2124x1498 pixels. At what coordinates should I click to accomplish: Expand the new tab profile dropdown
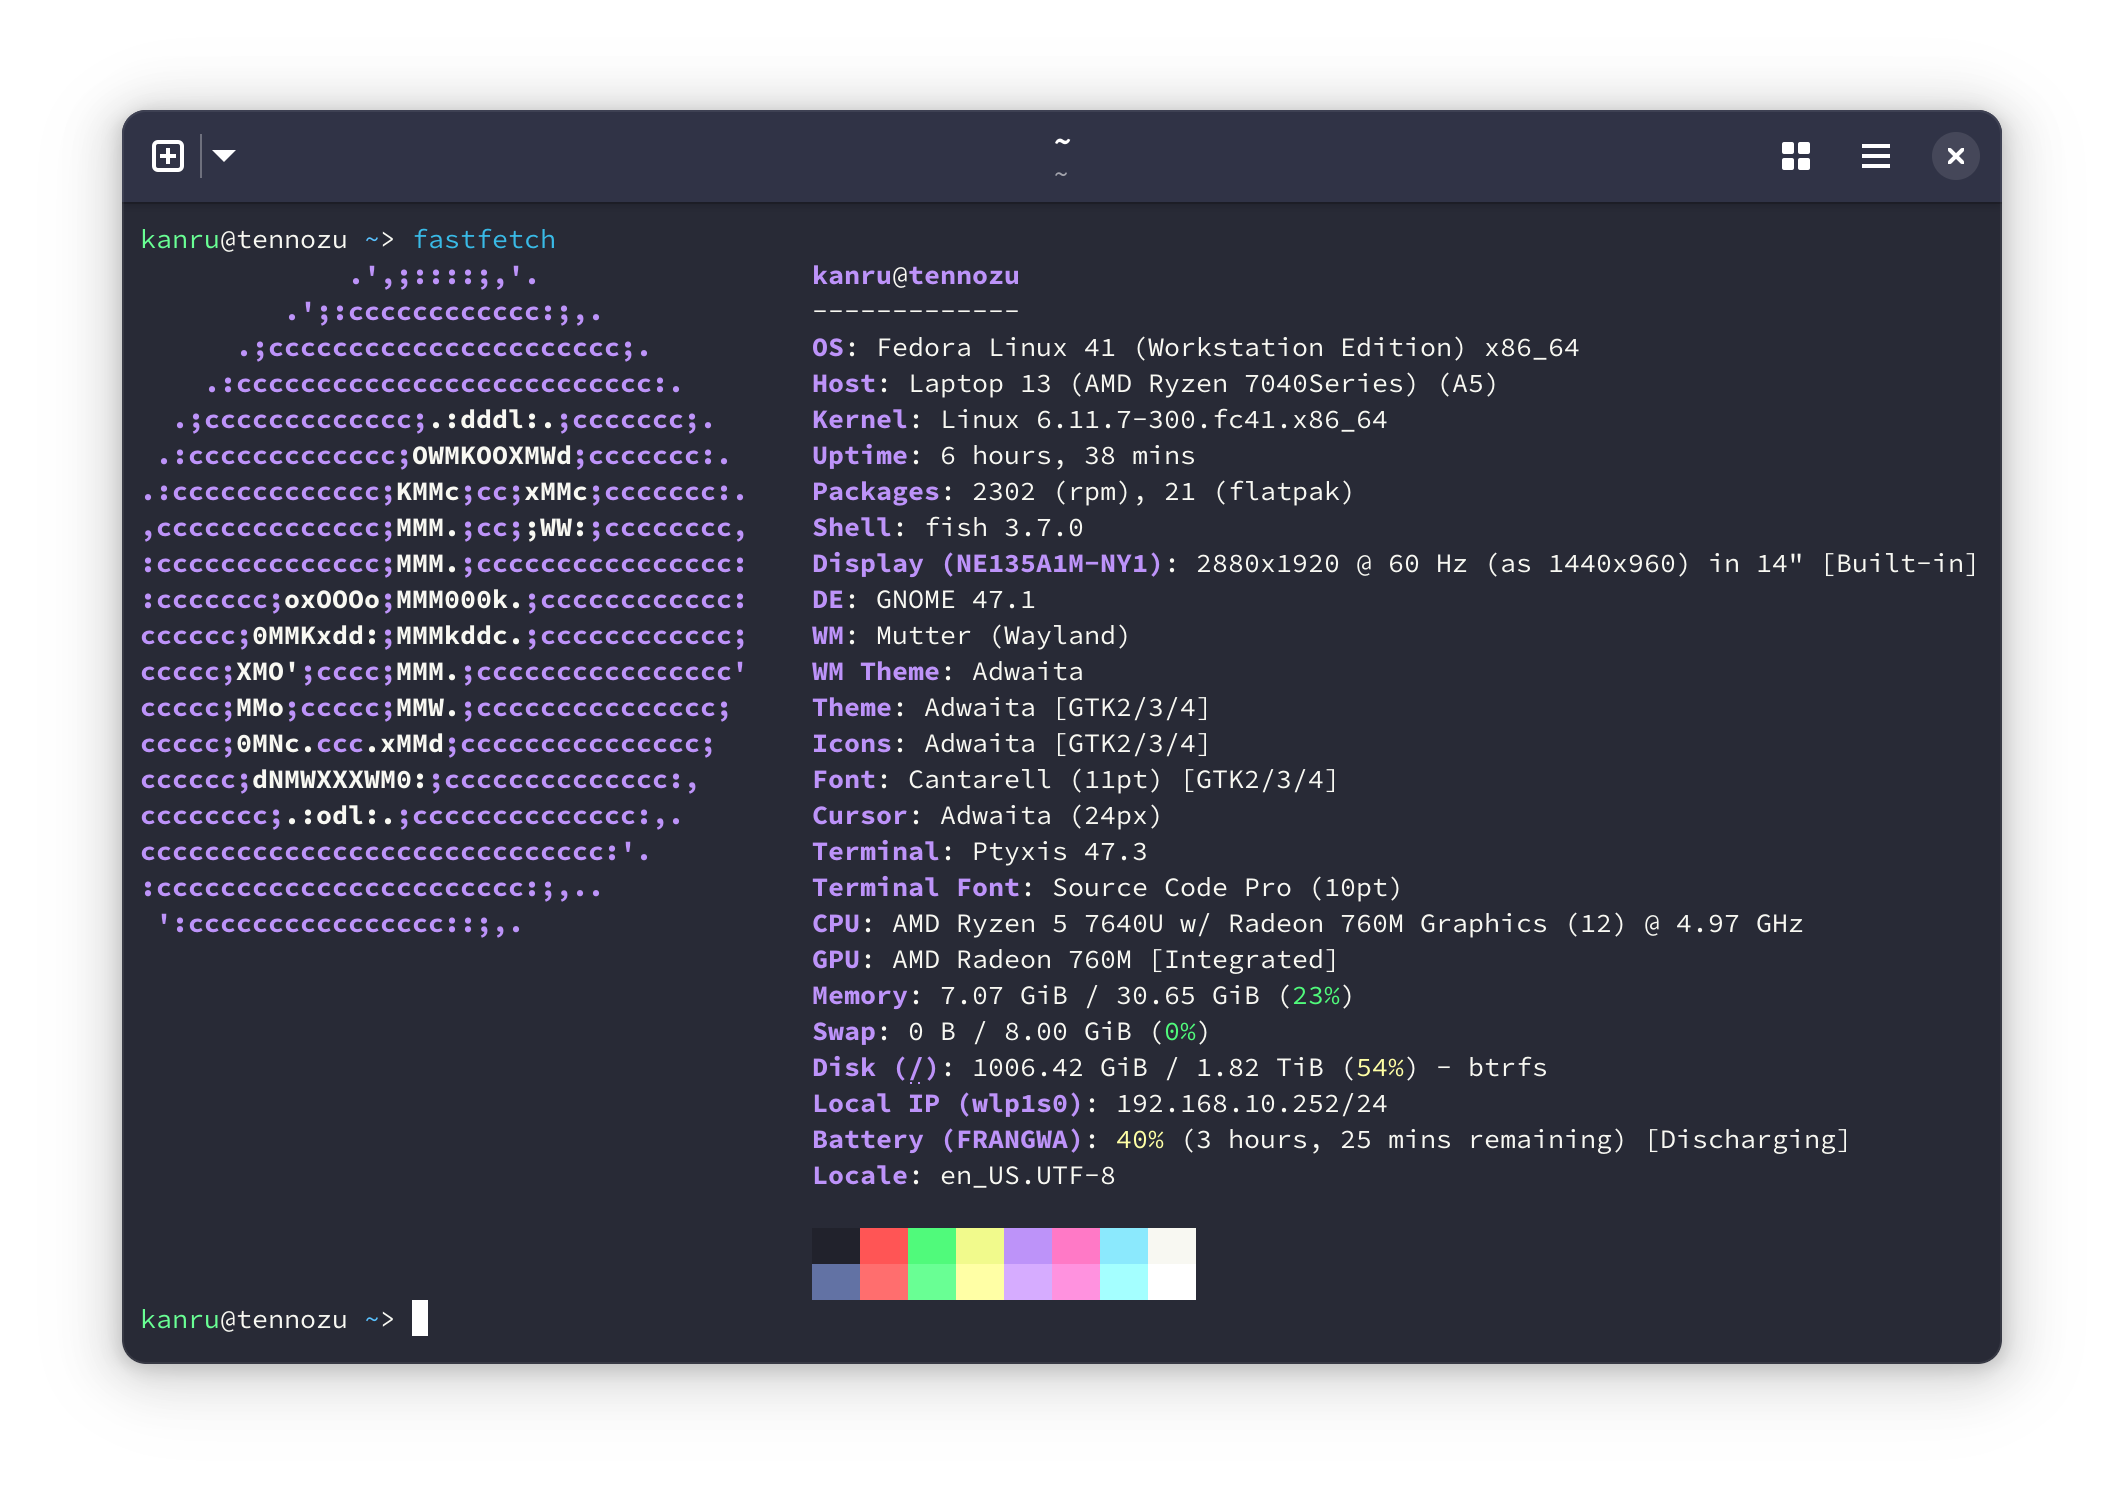coord(224,156)
